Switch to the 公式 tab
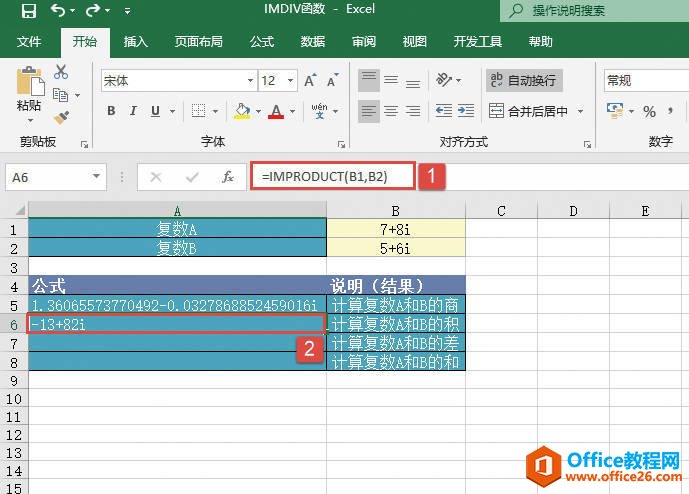 click(x=262, y=42)
